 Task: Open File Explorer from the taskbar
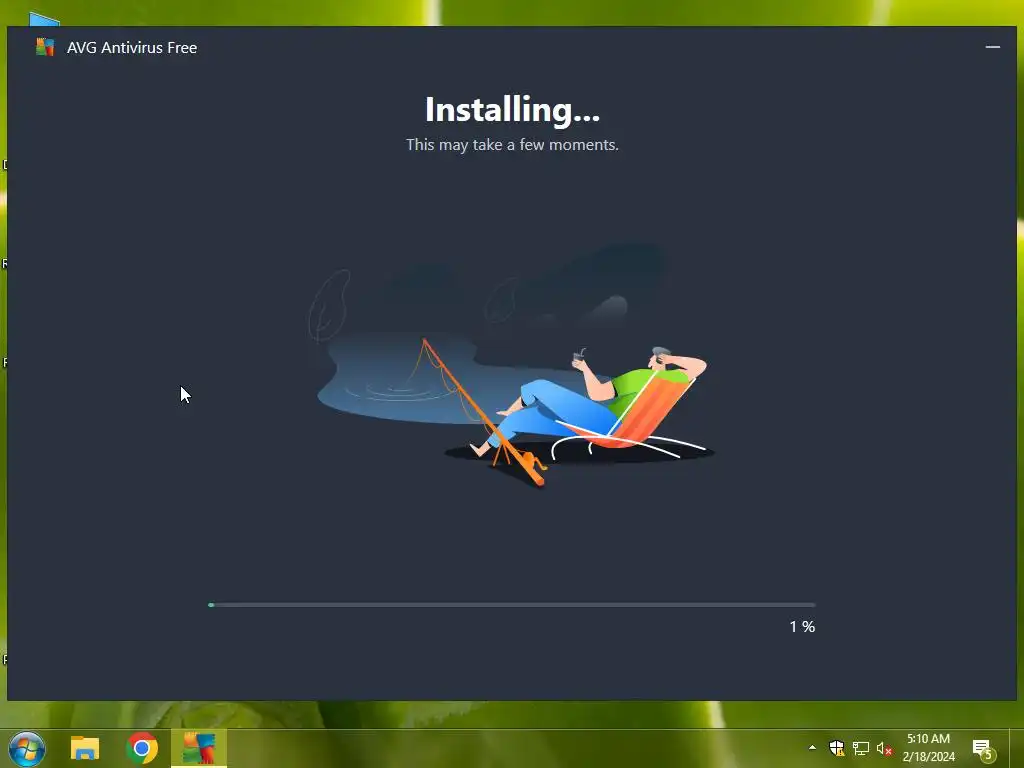(x=85, y=748)
